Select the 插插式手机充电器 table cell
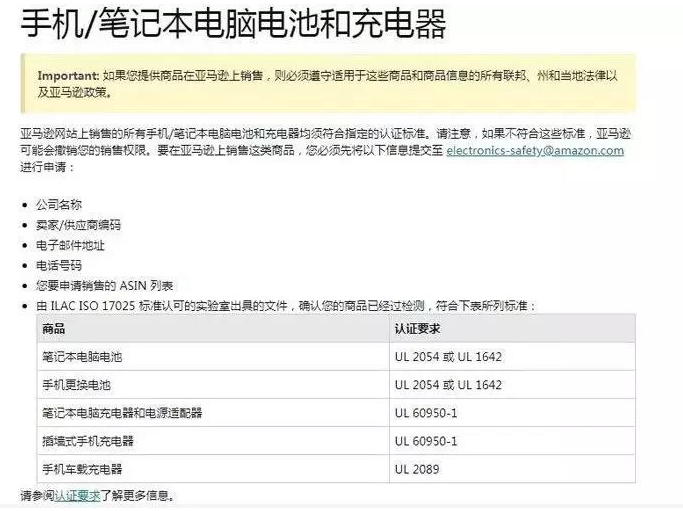This screenshot has height=511, width=683. [88, 440]
